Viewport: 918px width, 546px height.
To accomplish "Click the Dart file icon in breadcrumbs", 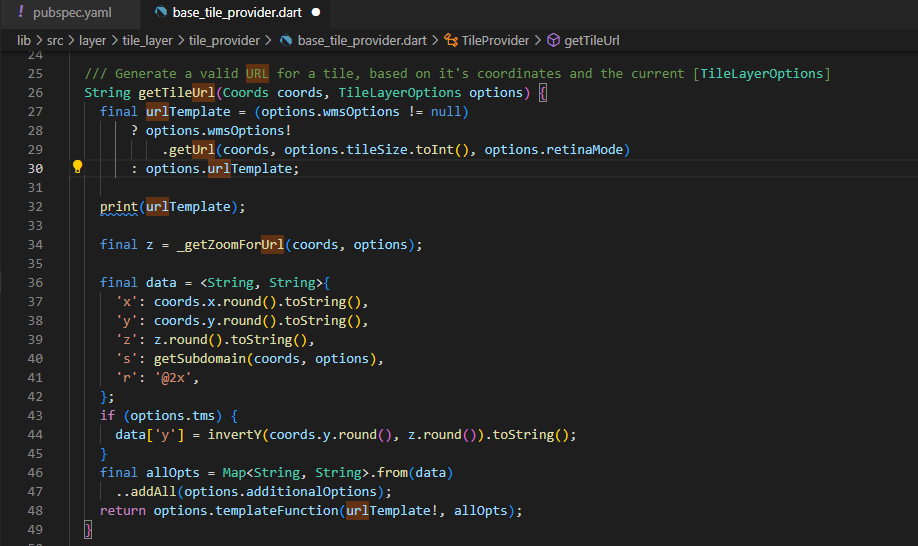I will (x=286, y=40).
